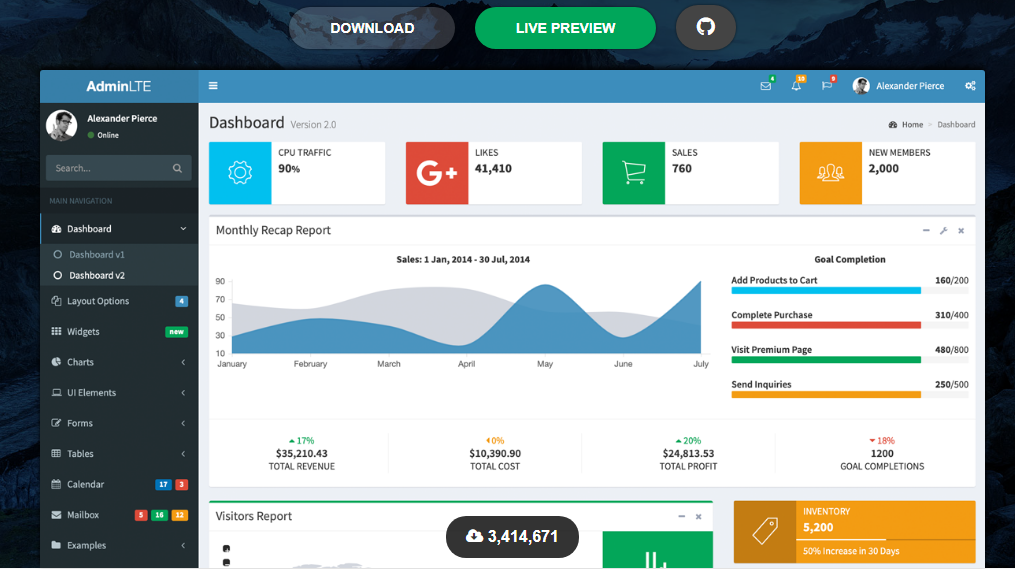Screen dimensions: 1015x569
Task: Click the Mailbox envelope icon in sidebar
Action: (x=56, y=515)
